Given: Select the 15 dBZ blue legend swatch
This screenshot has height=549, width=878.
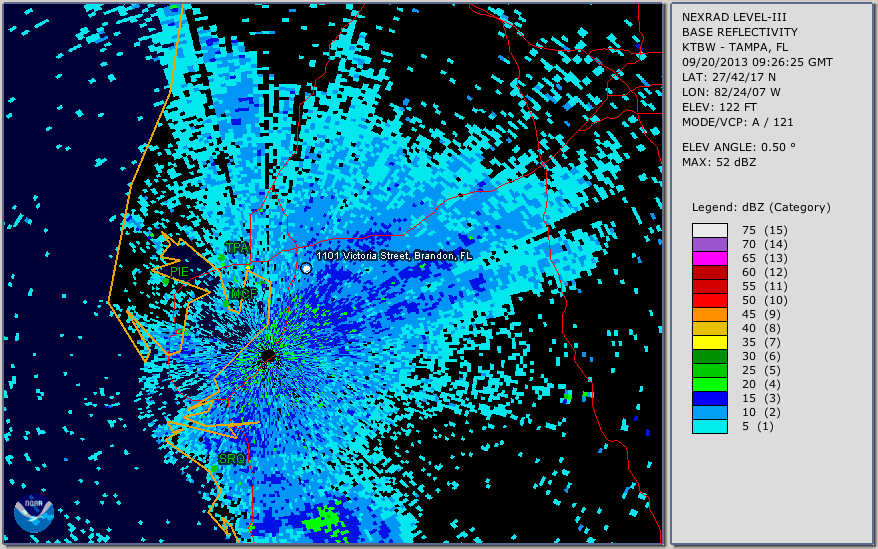Looking at the screenshot, I should pyautogui.click(x=710, y=398).
